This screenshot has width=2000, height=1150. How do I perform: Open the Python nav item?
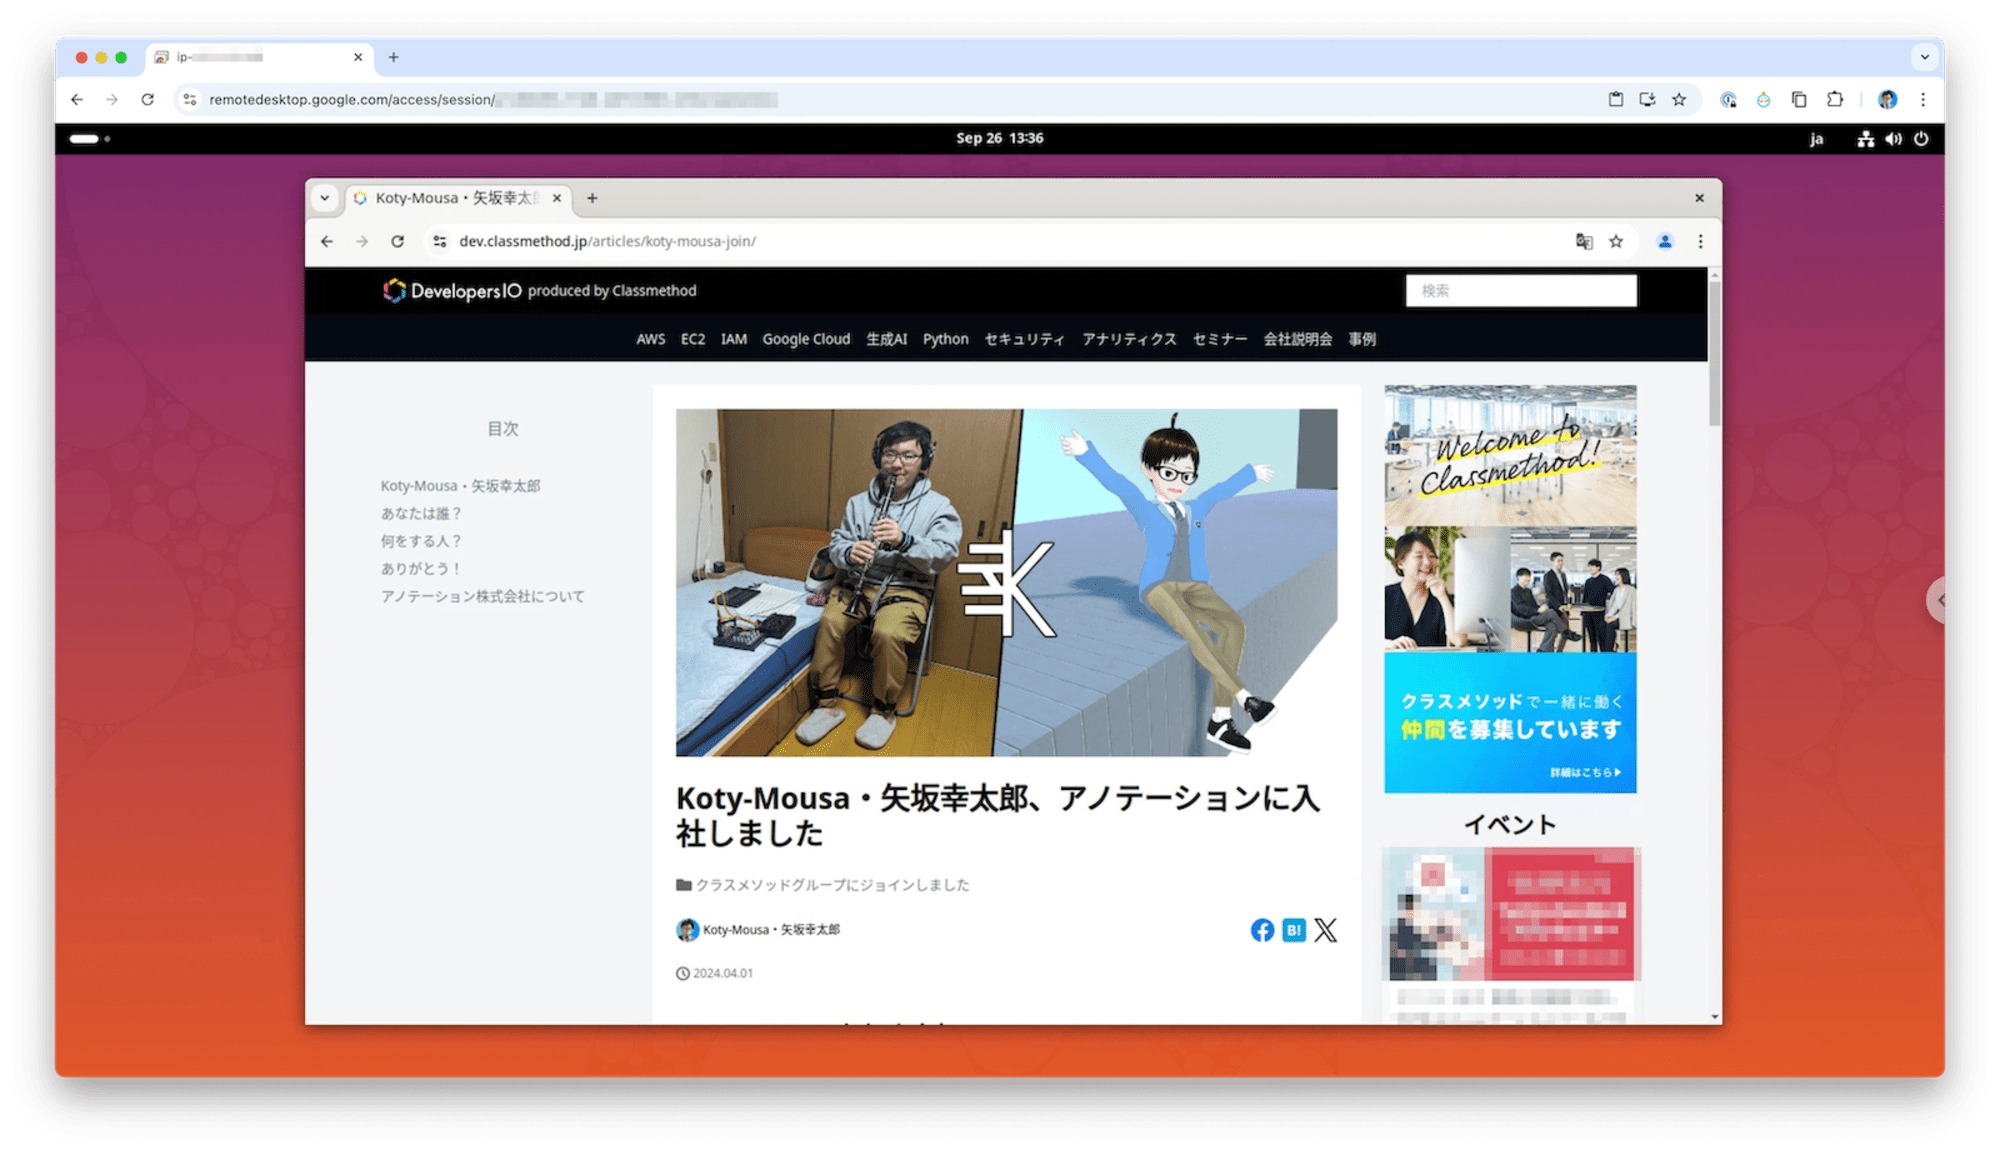tap(945, 339)
